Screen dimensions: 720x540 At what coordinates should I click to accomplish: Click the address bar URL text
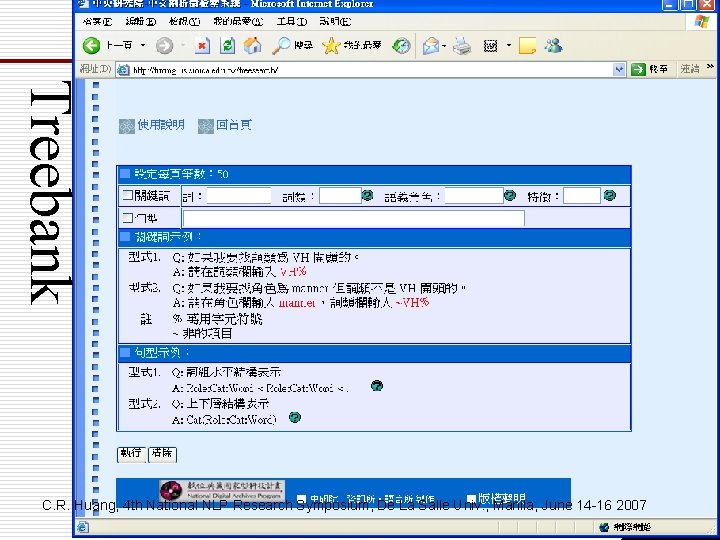click(x=205, y=70)
